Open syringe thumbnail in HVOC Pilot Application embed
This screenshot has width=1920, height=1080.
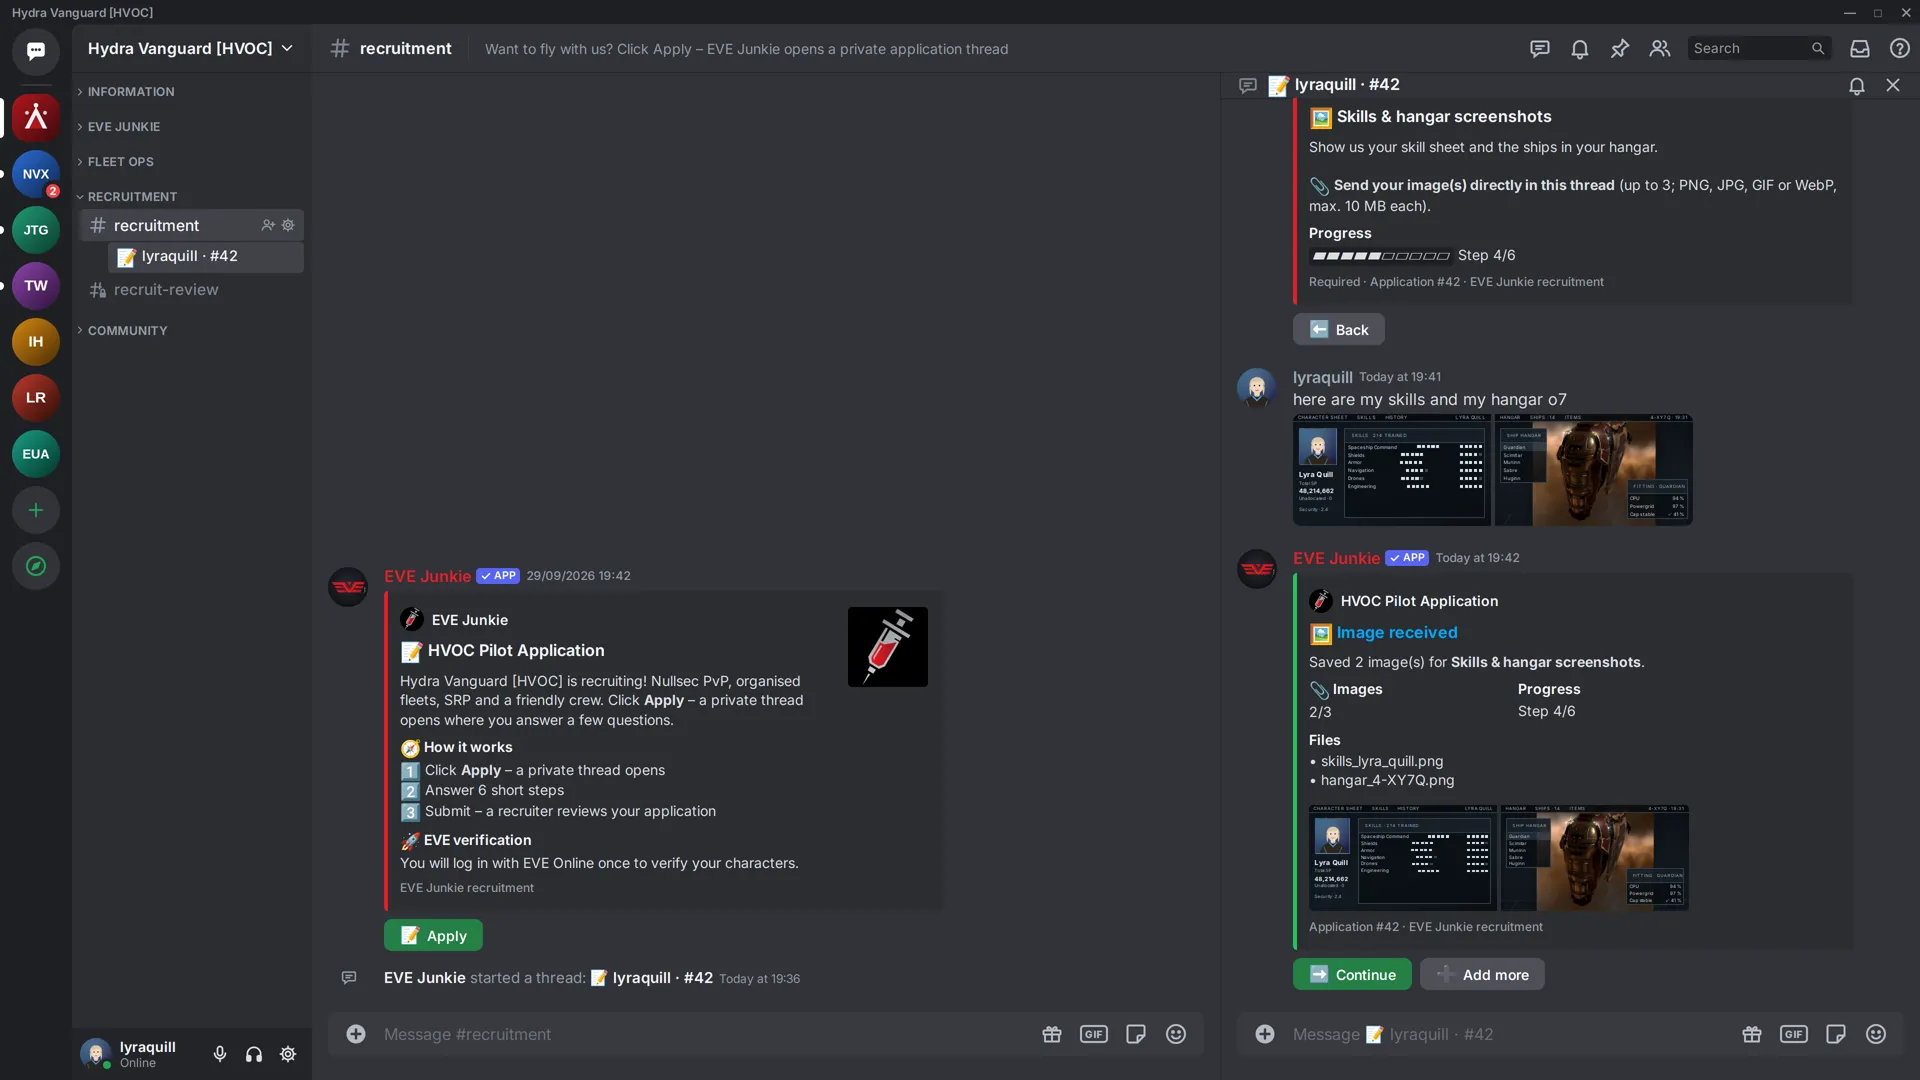[888, 647]
